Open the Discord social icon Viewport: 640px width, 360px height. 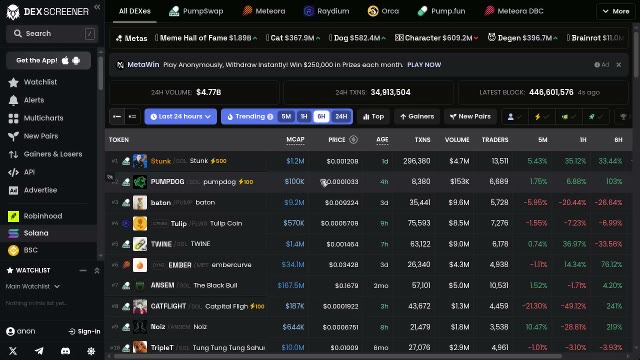[65, 351]
